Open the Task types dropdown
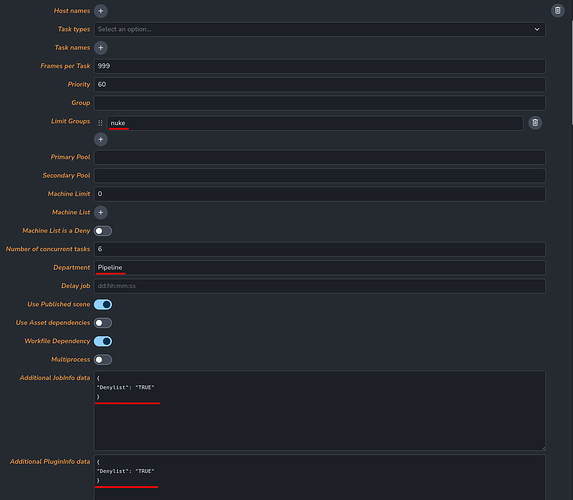Viewport: 573px width, 500px height. tap(320, 29)
